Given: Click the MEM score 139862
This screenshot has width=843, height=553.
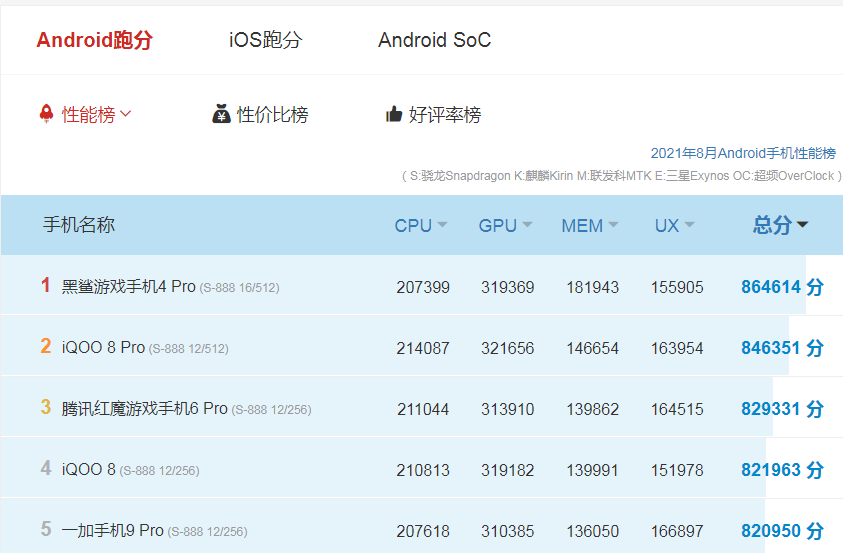Looking at the screenshot, I should (x=592, y=410).
